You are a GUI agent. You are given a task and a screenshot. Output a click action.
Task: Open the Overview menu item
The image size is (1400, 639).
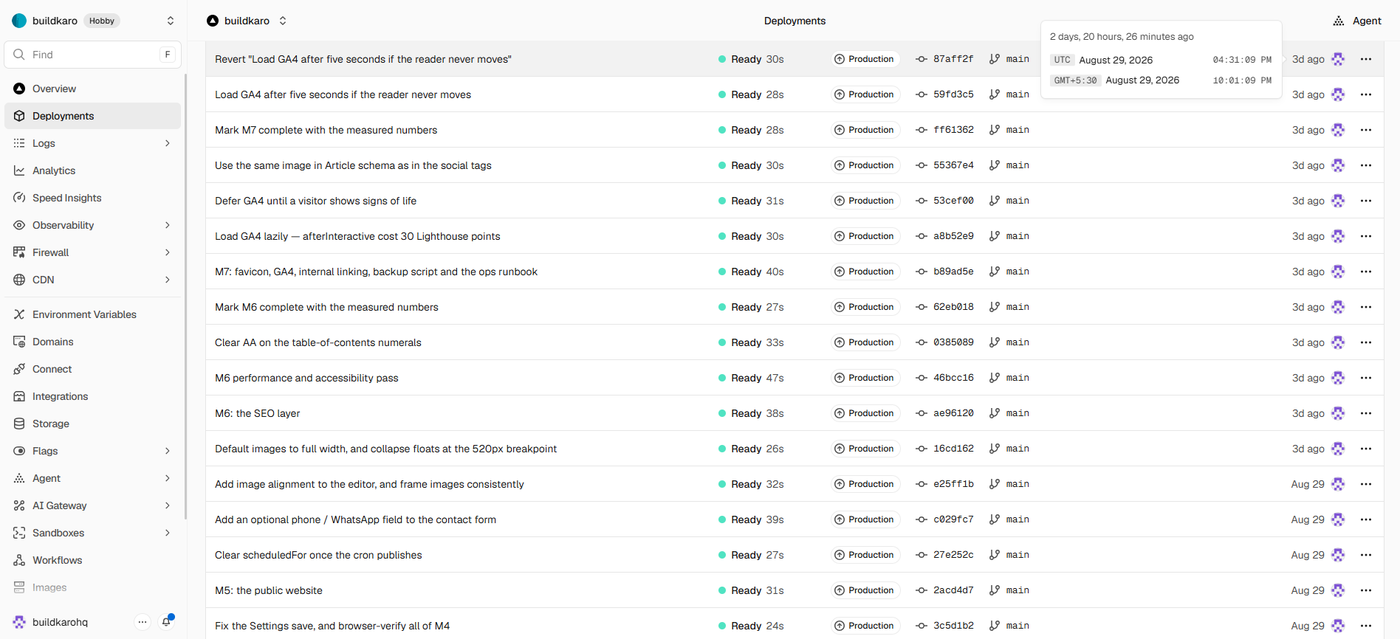click(x=93, y=89)
